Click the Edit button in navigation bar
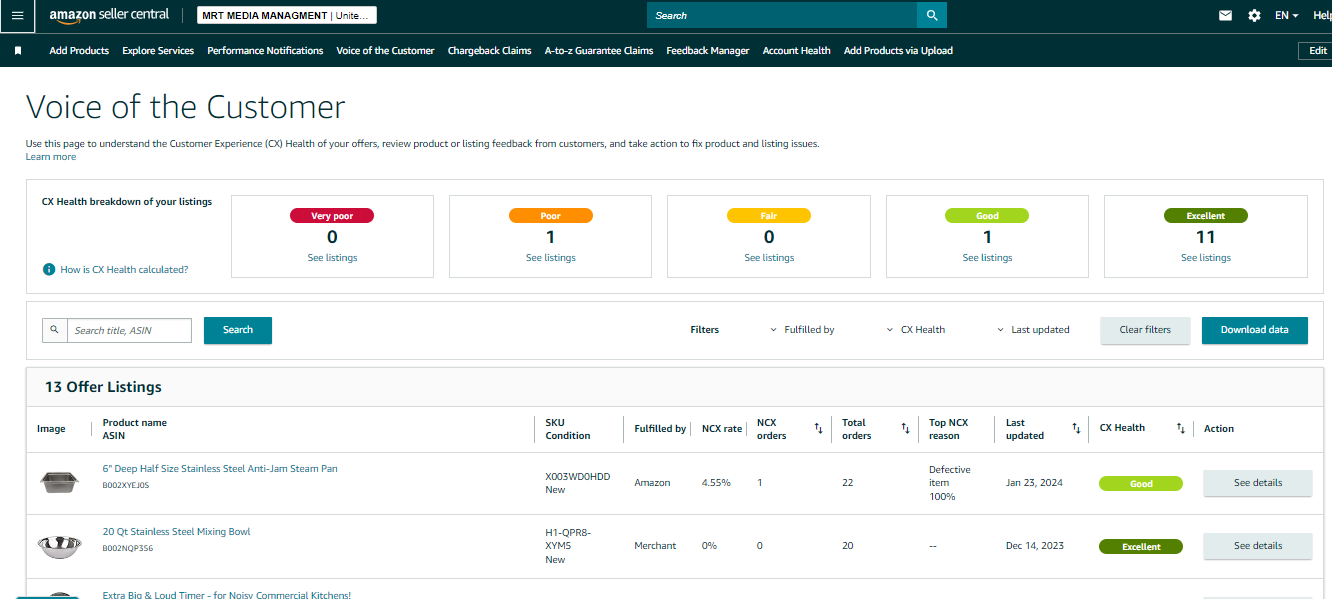1332x599 pixels. (x=1315, y=51)
